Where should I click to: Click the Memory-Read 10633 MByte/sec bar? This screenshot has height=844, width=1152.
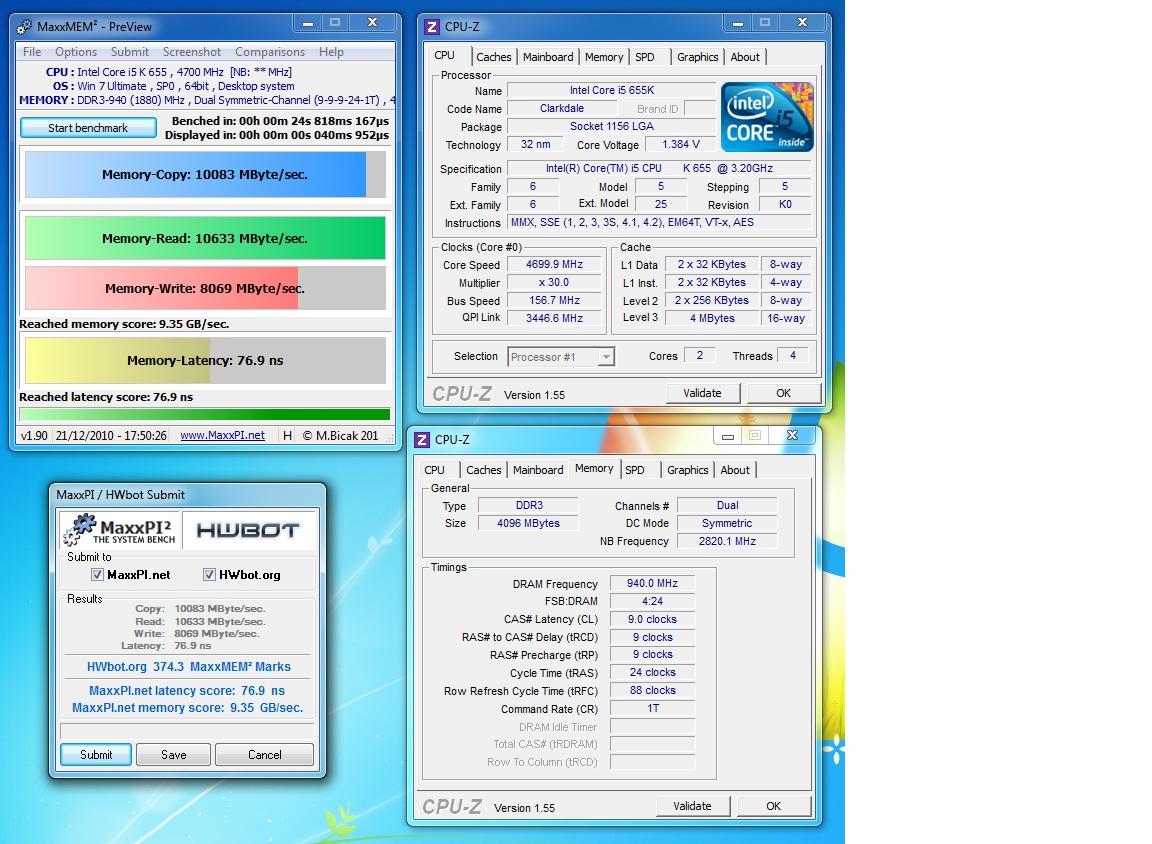pos(205,238)
